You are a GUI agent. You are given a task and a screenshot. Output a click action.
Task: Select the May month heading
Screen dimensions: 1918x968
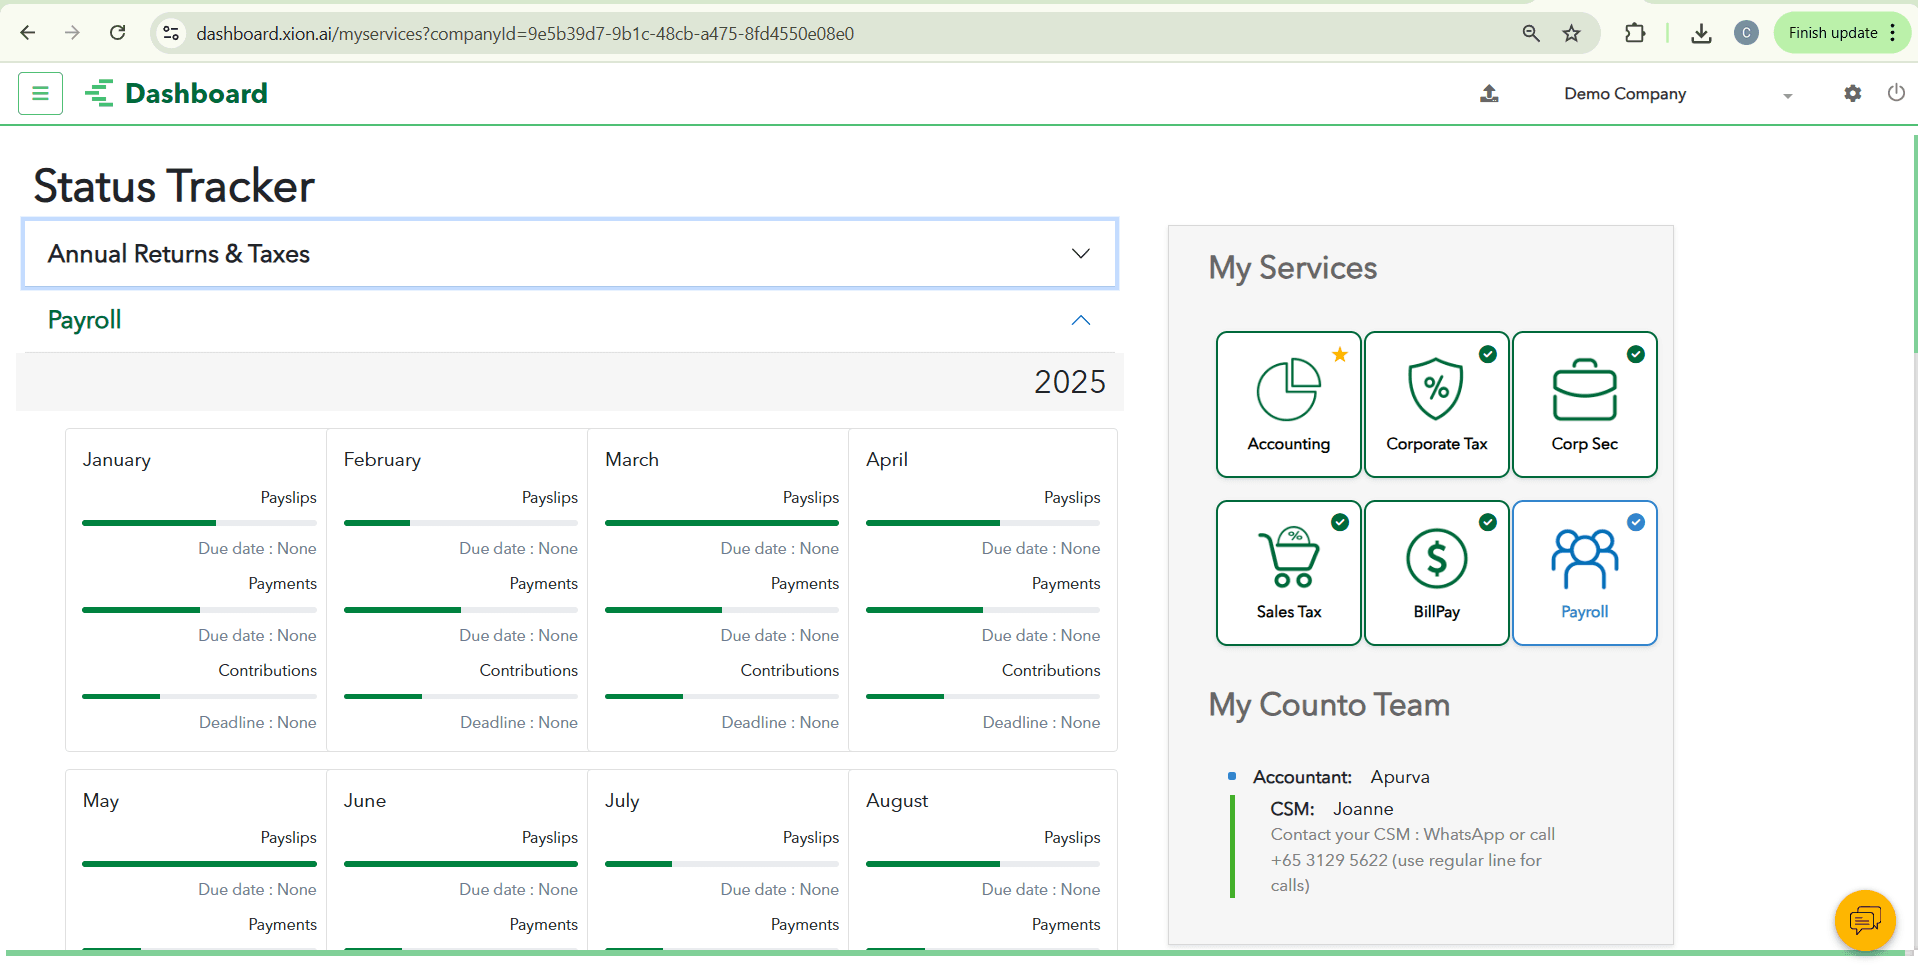101,801
